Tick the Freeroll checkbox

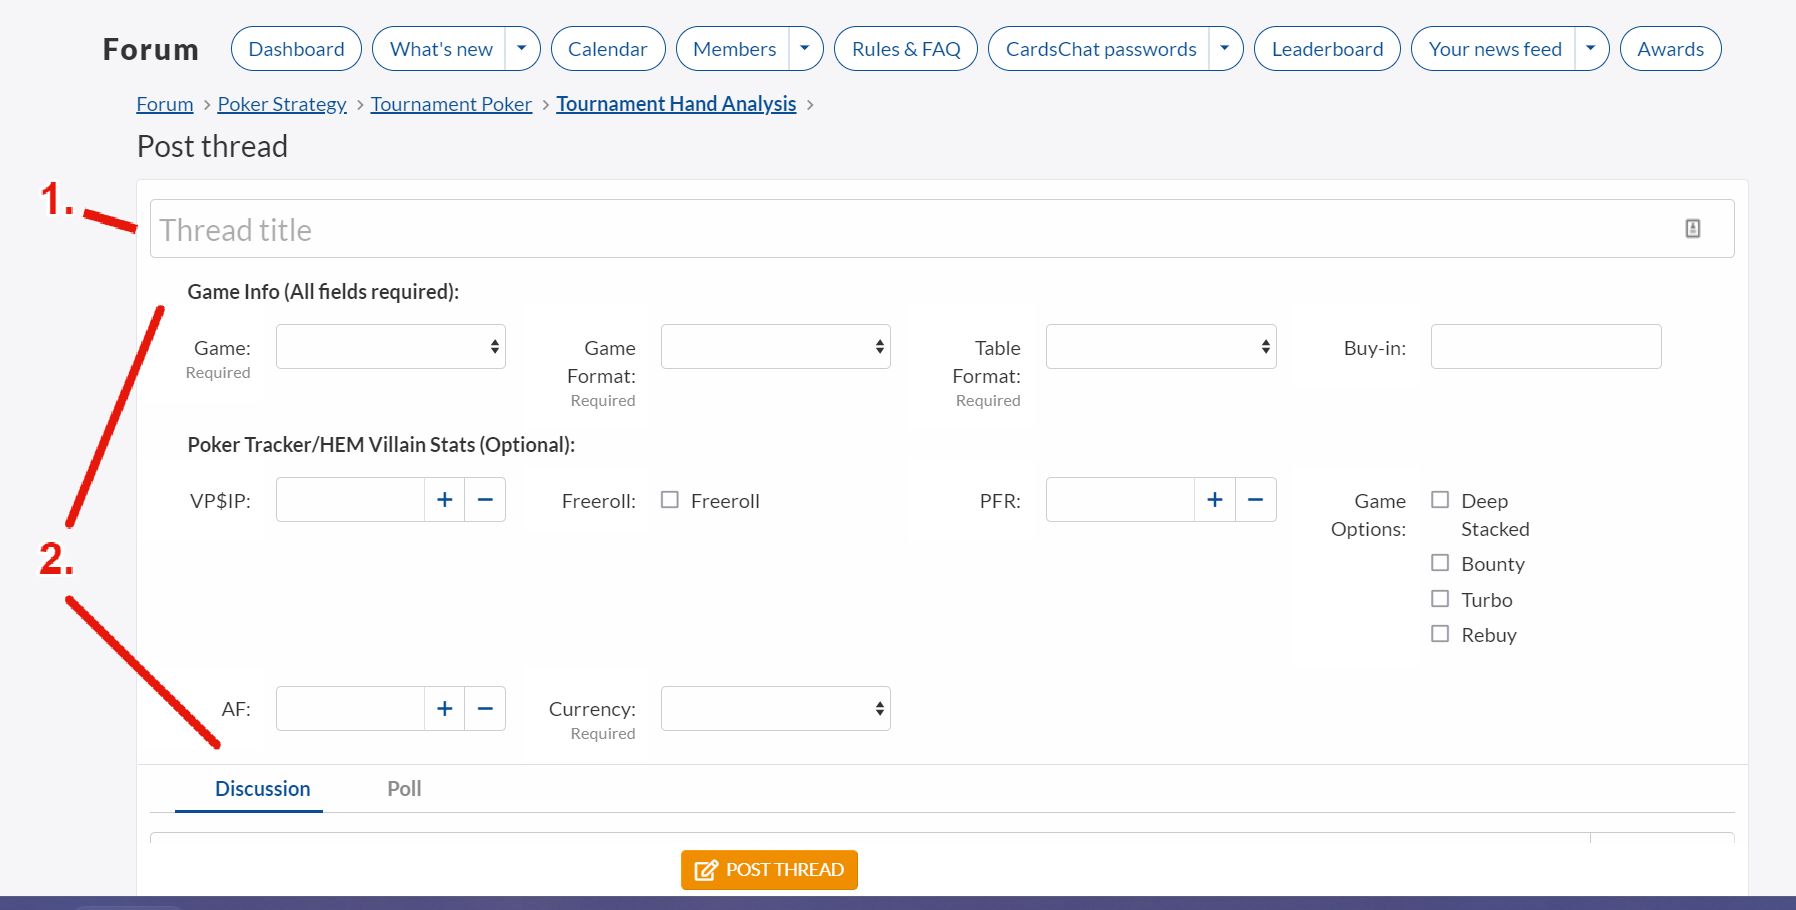670,500
